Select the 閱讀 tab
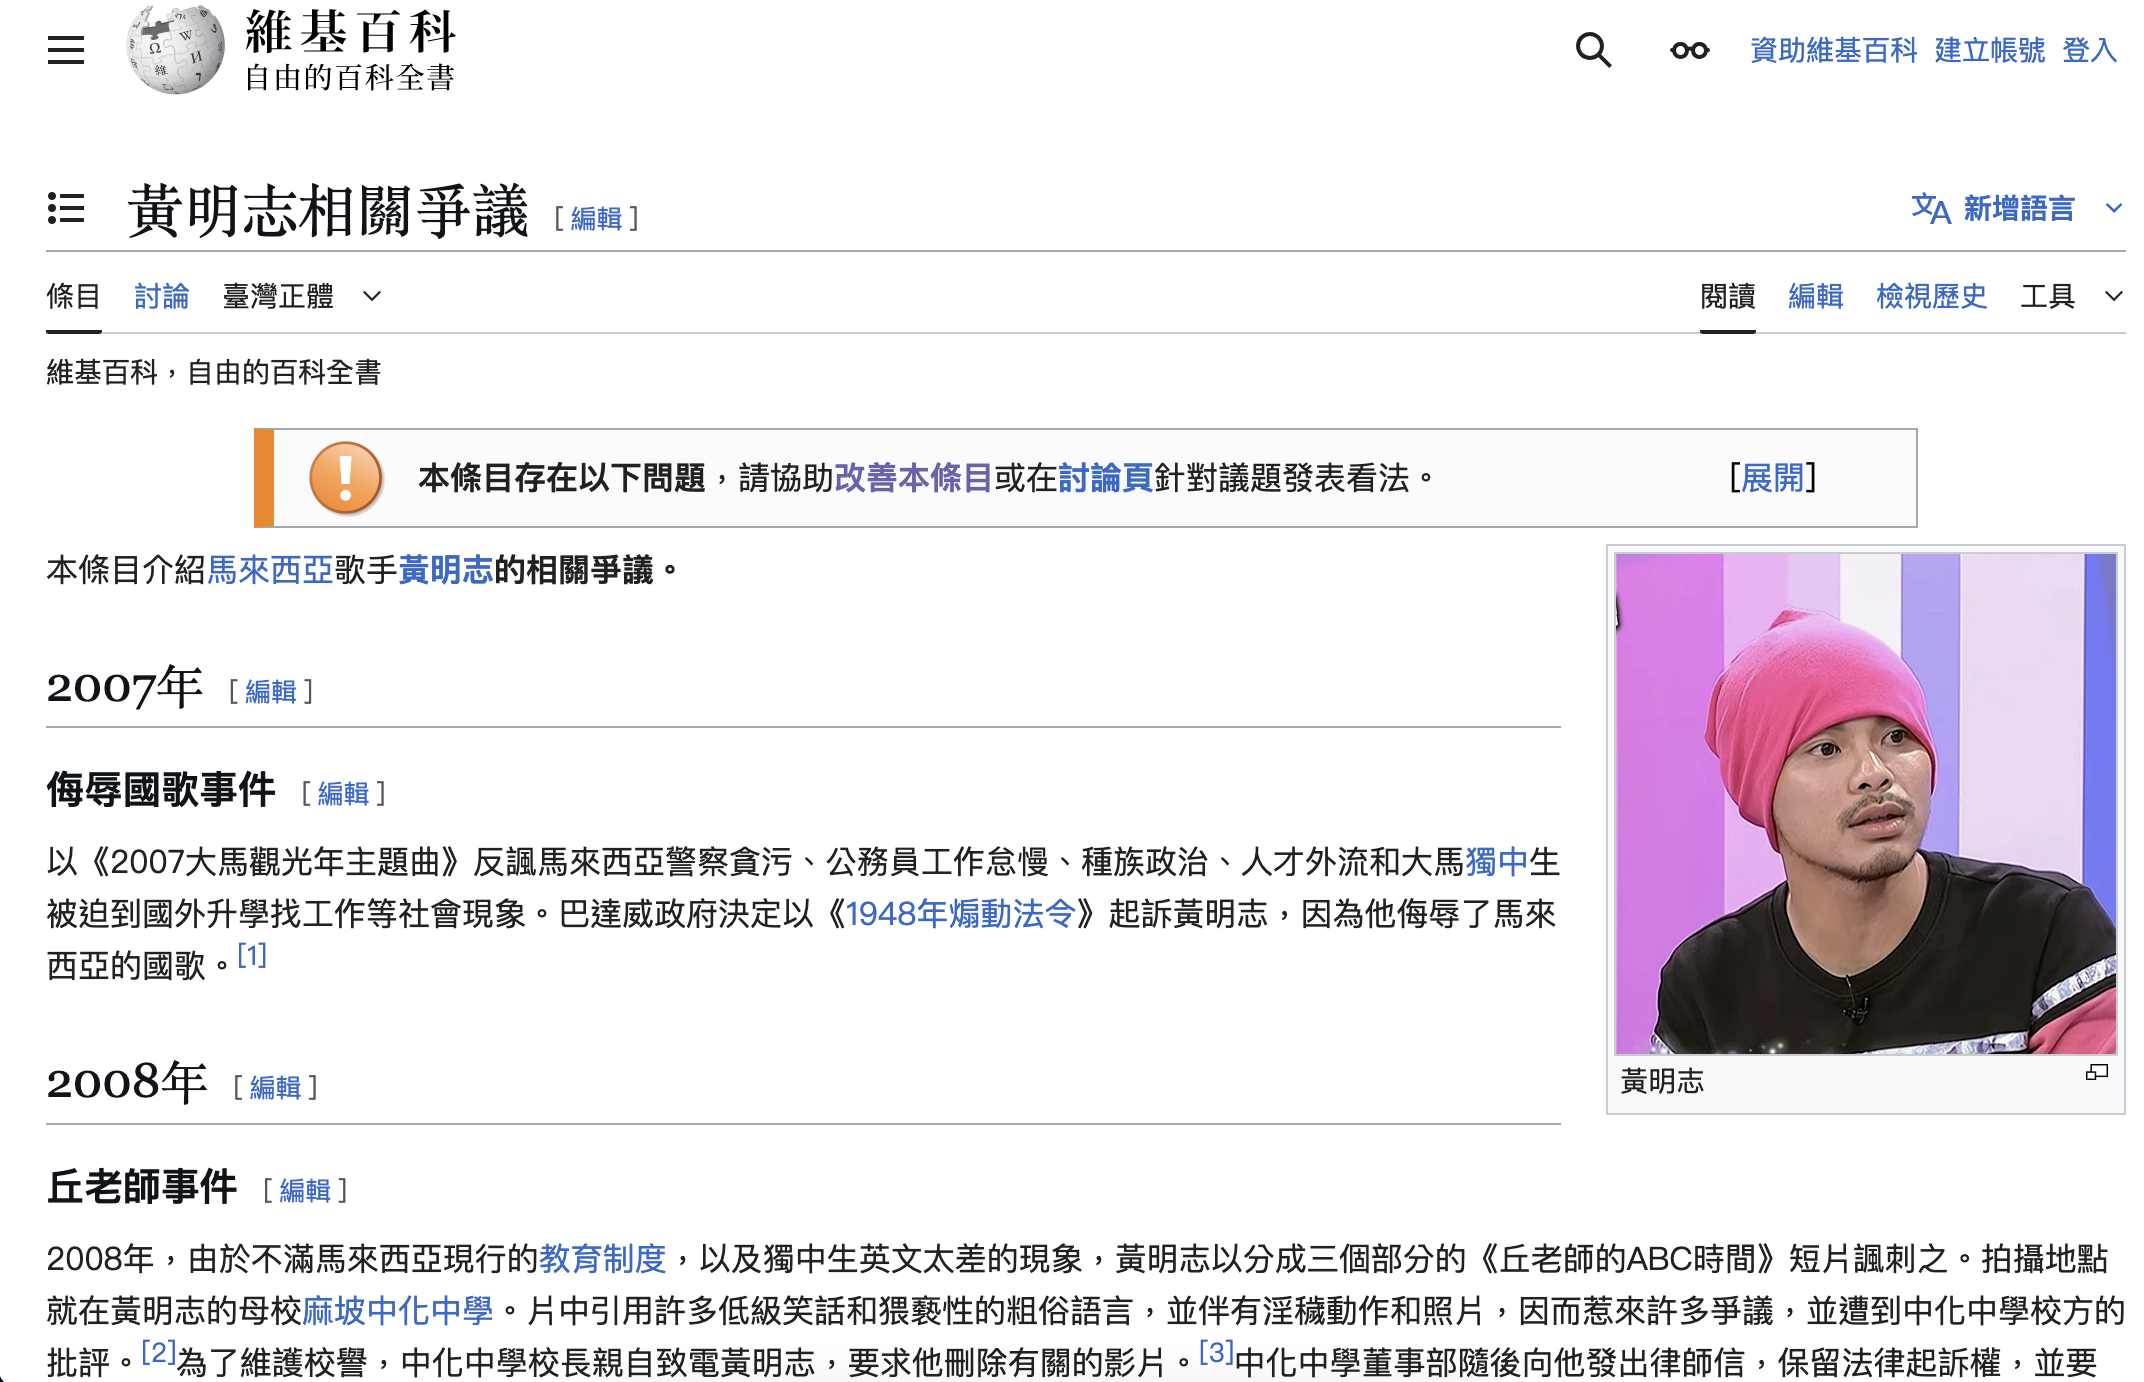This screenshot has width=2144, height=1382. click(1727, 296)
